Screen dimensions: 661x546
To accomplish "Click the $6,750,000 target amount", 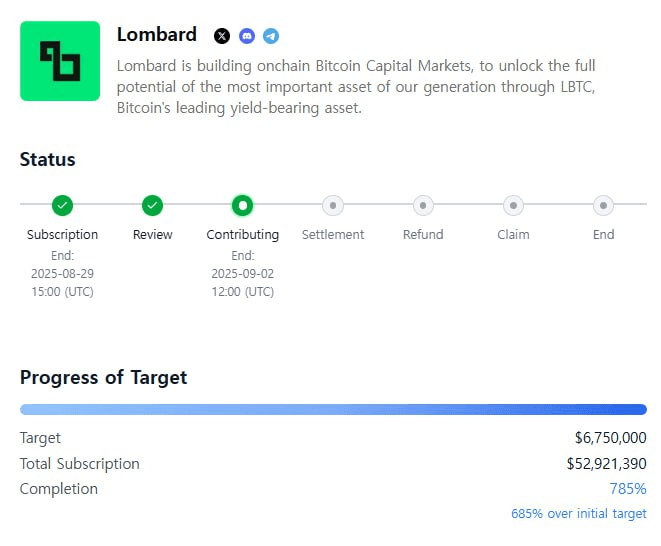I will click(610, 438).
